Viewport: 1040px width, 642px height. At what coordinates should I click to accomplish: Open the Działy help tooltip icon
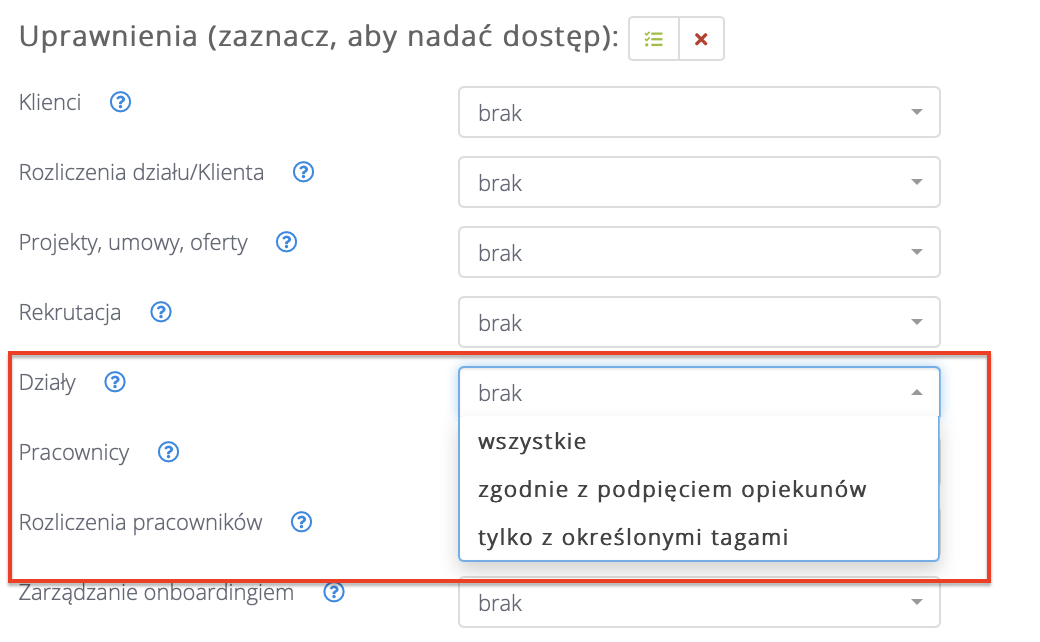[115, 382]
